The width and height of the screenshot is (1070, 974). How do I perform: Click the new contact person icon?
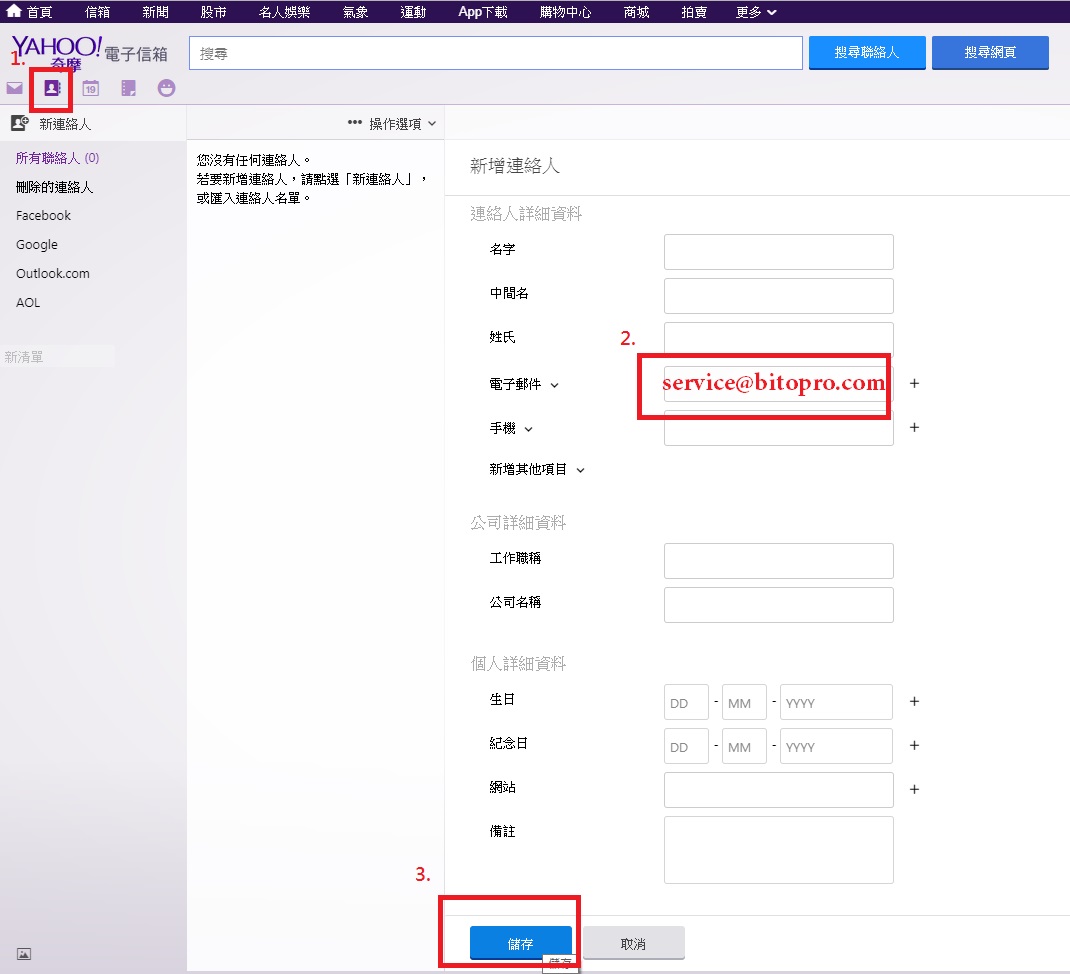pyautogui.click(x=20, y=124)
